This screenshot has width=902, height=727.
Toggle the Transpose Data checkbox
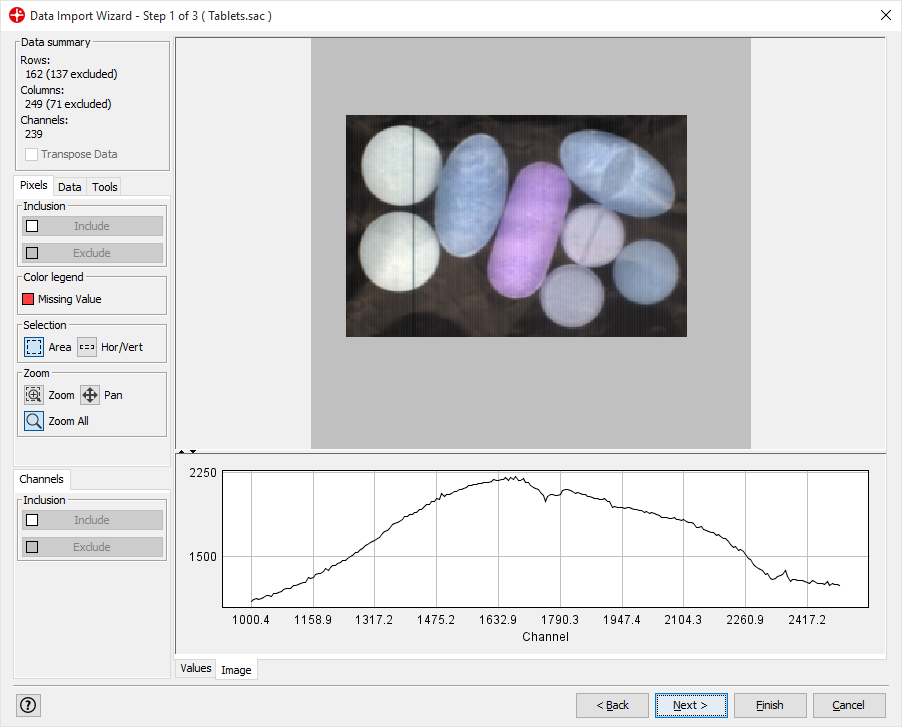click(32, 154)
